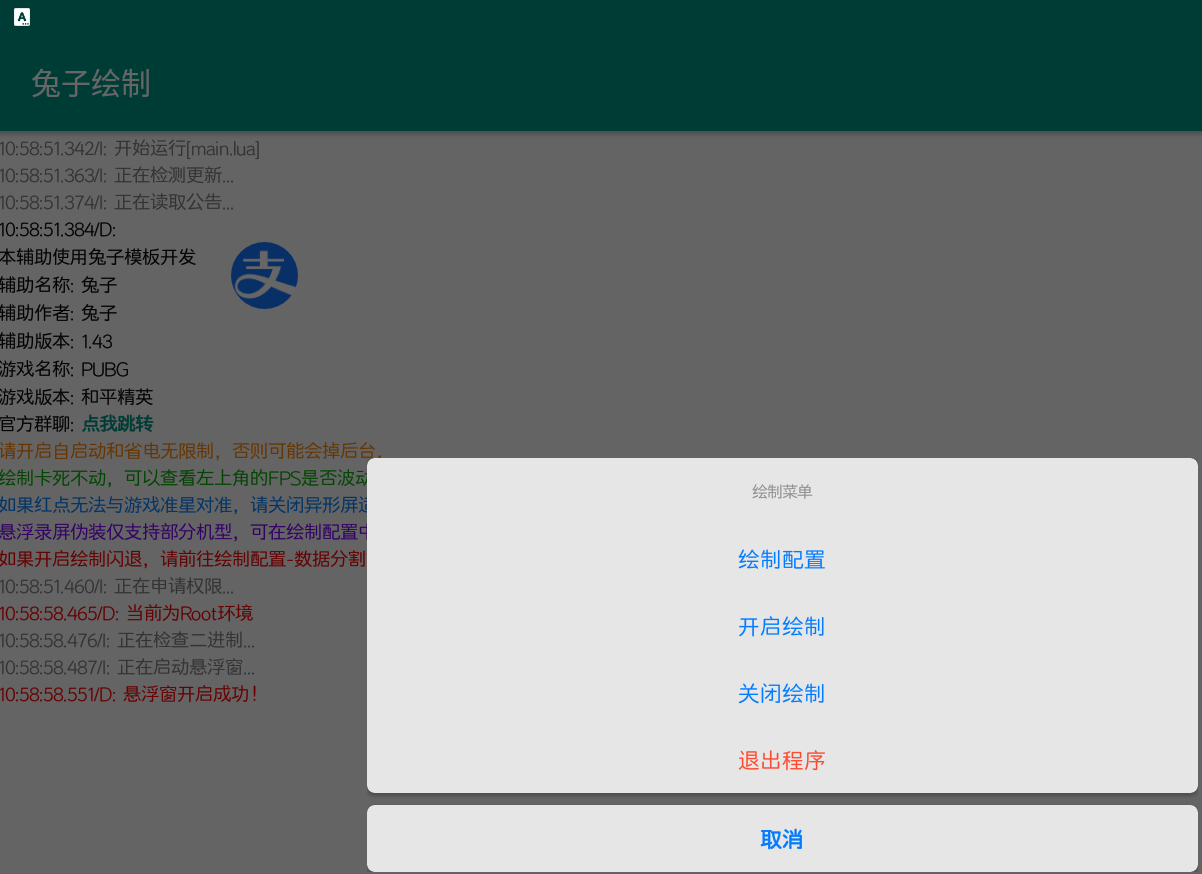This screenshot has height=874, width=1202.
Task: Click the 游戏名称: PUBG entry
Action: pyautogui.click(x=64, y=369)
